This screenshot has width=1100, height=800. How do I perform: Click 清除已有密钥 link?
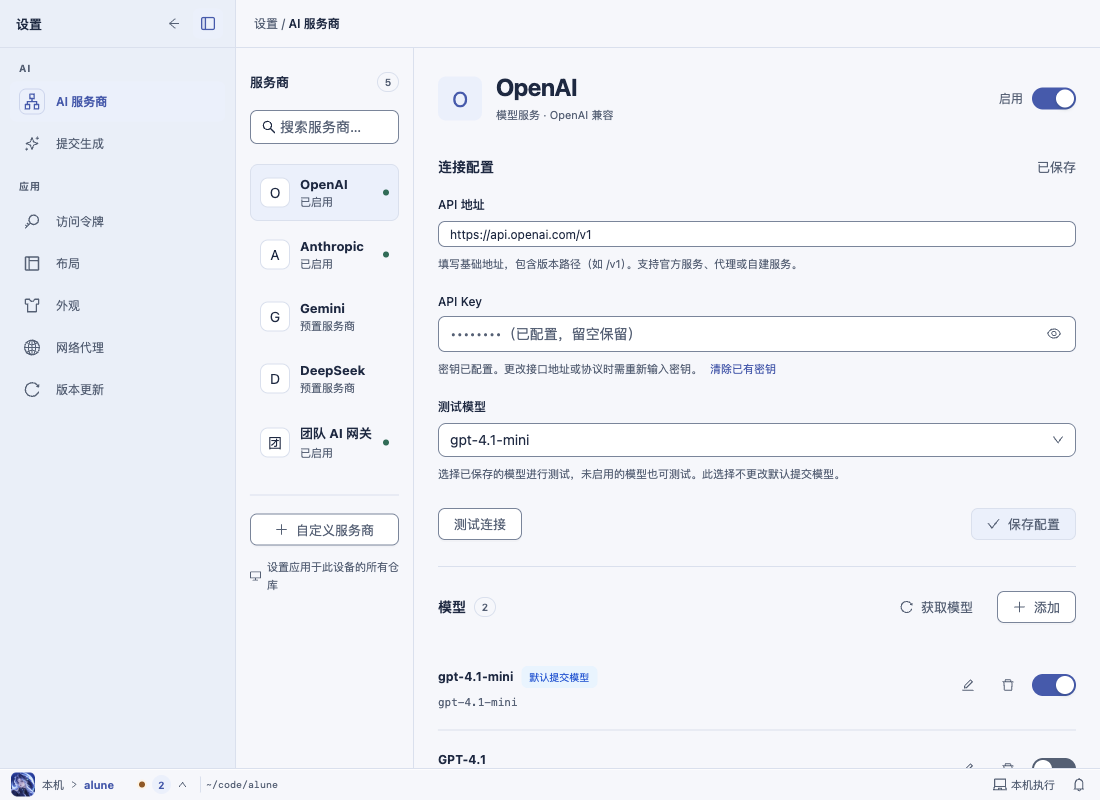(x=742, y=369)
